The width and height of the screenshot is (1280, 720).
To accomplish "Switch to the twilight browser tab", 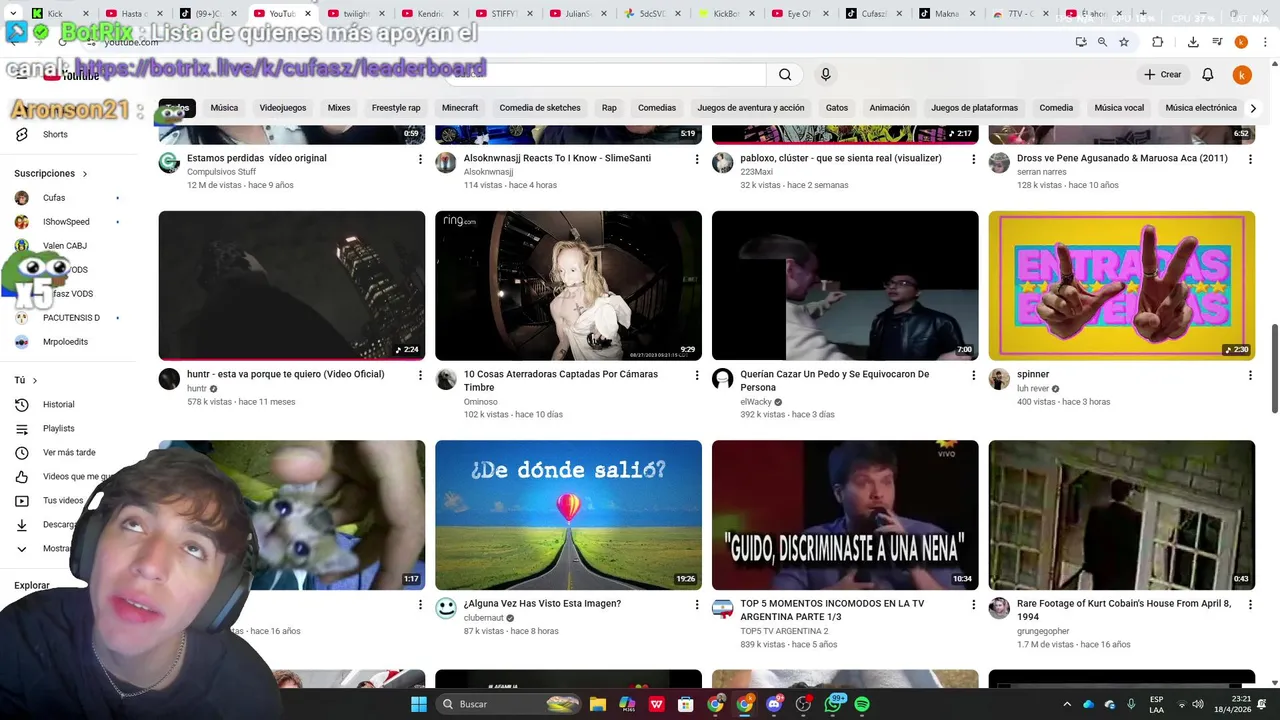I will [x=356, y=13].
